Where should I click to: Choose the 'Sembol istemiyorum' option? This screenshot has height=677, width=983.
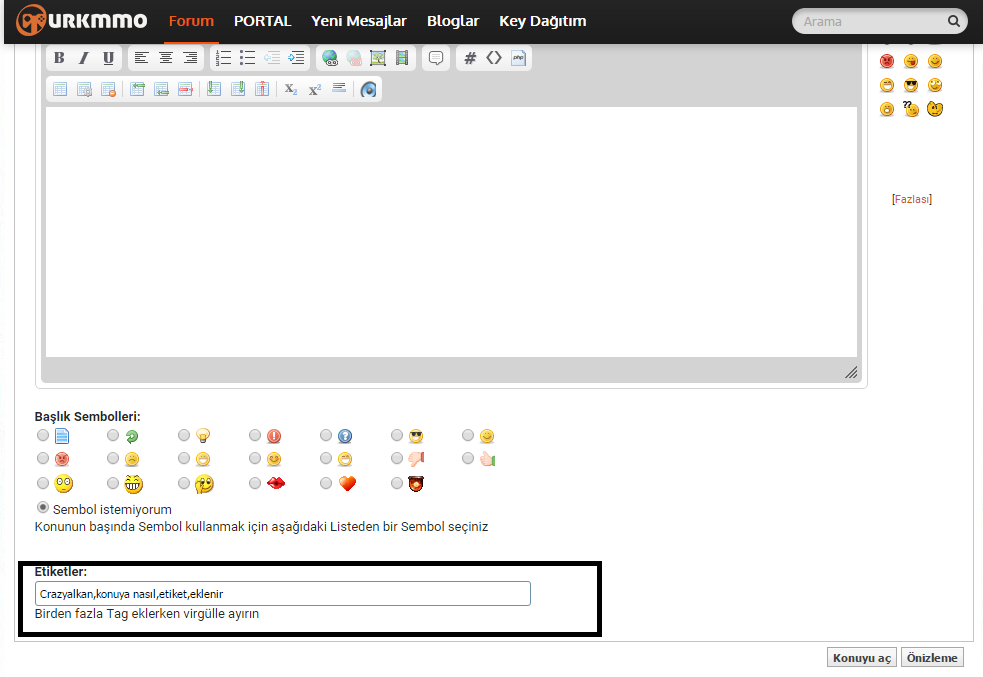[x=43, y=507]
